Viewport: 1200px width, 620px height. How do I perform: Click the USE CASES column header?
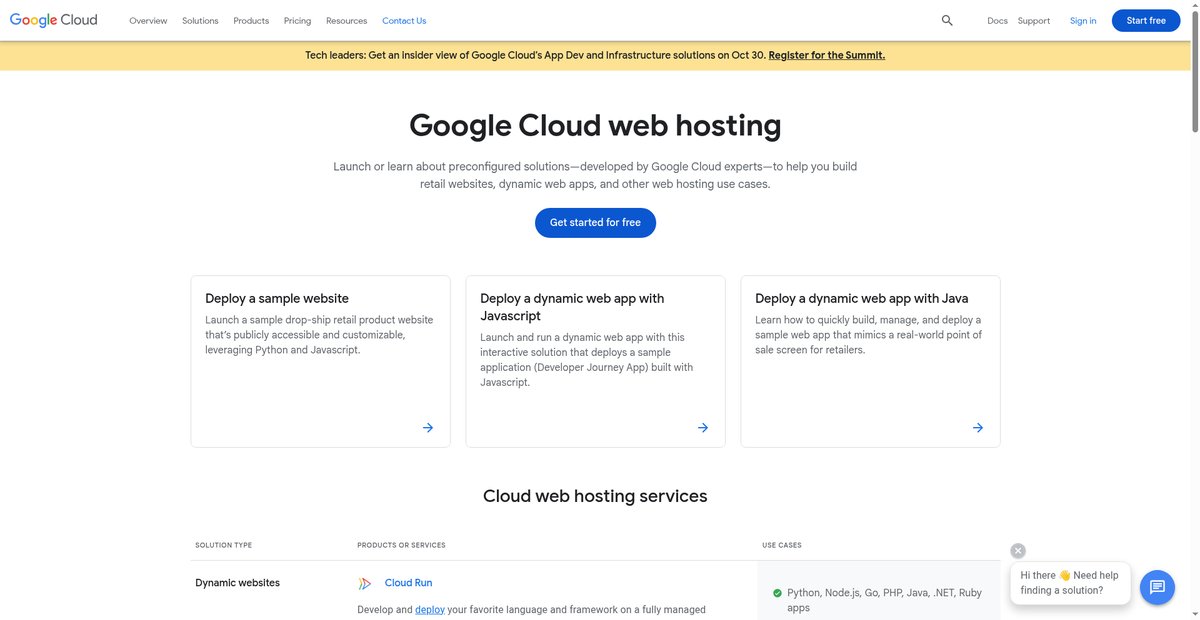tap(782, 545)
